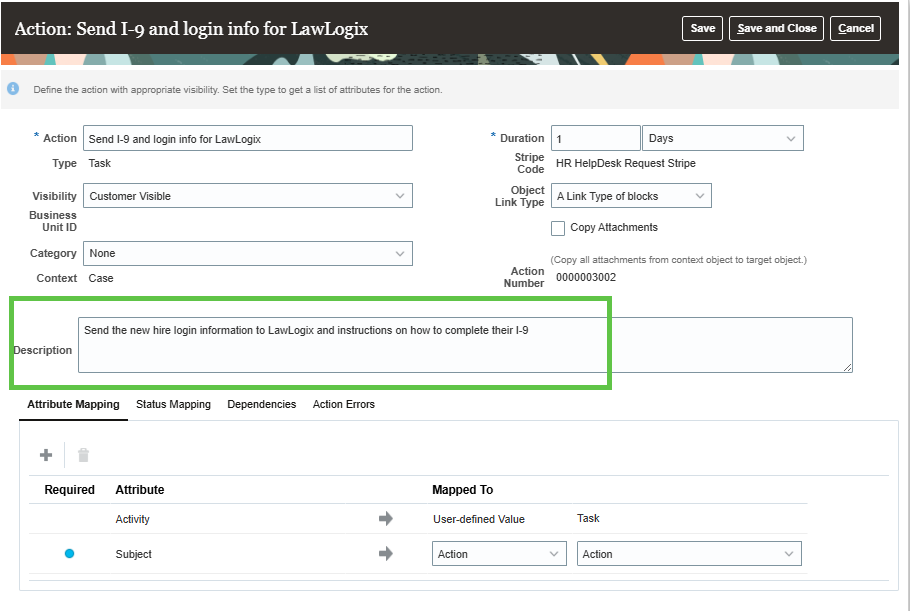Click the arrow icon in Activity row

click(386, 518)
